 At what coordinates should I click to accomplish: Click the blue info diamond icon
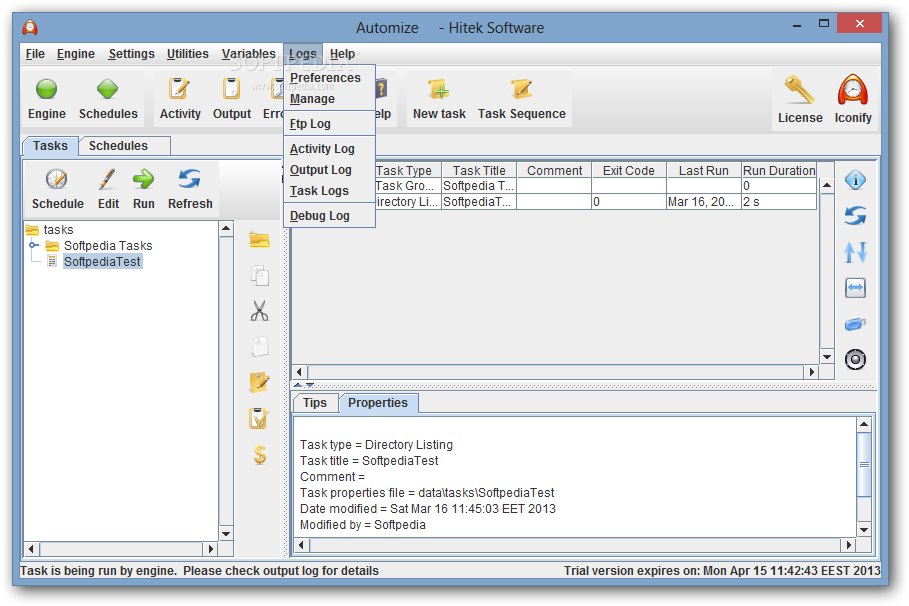tap(855, 180)
